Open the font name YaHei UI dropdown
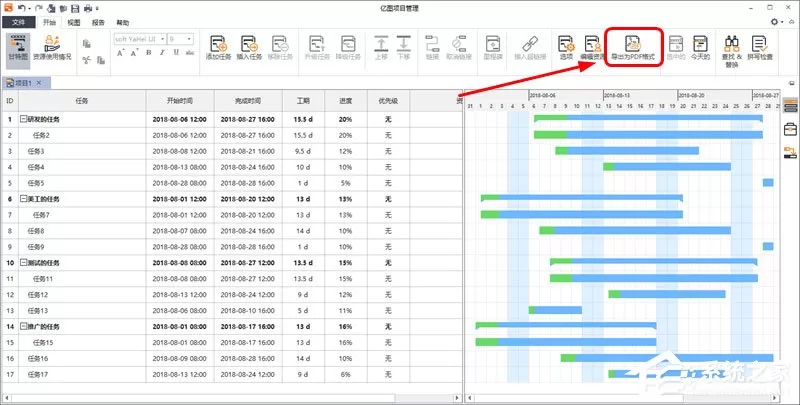800x405 pixels. [x=140, y=39]
